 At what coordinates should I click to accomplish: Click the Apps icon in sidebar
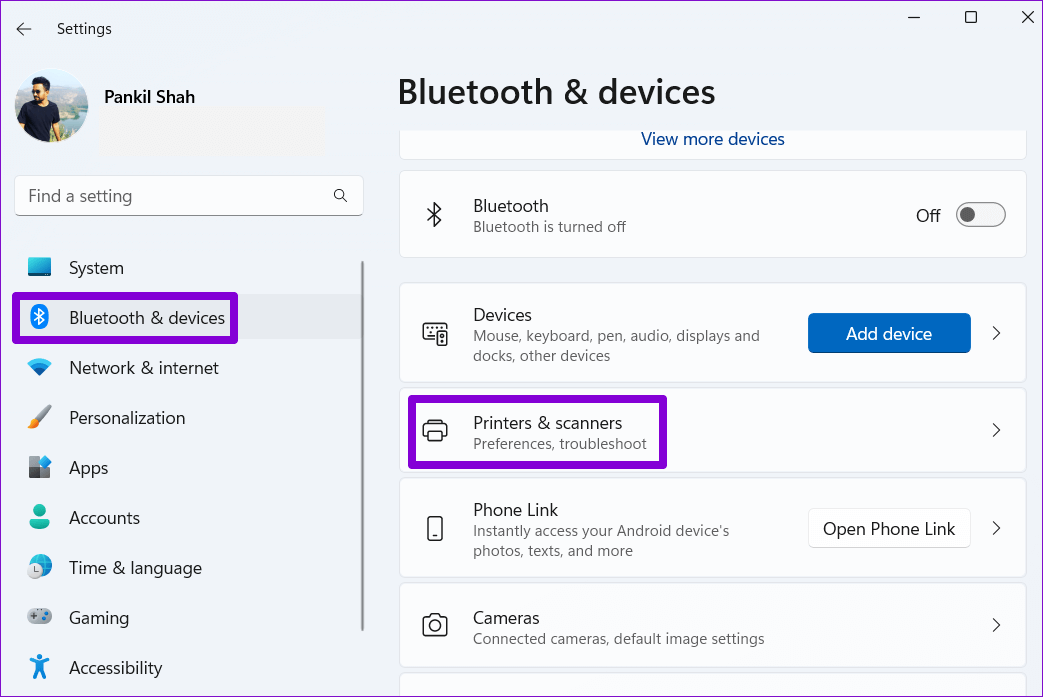40,468
